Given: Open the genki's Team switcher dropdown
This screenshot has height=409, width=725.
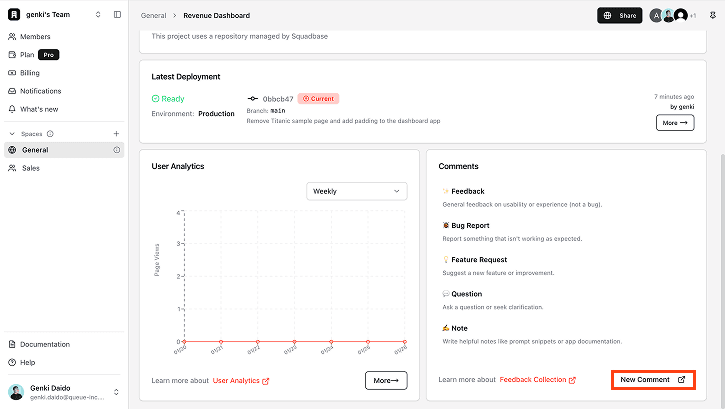Looking at the screenshot, I should (x=97, y=15).
